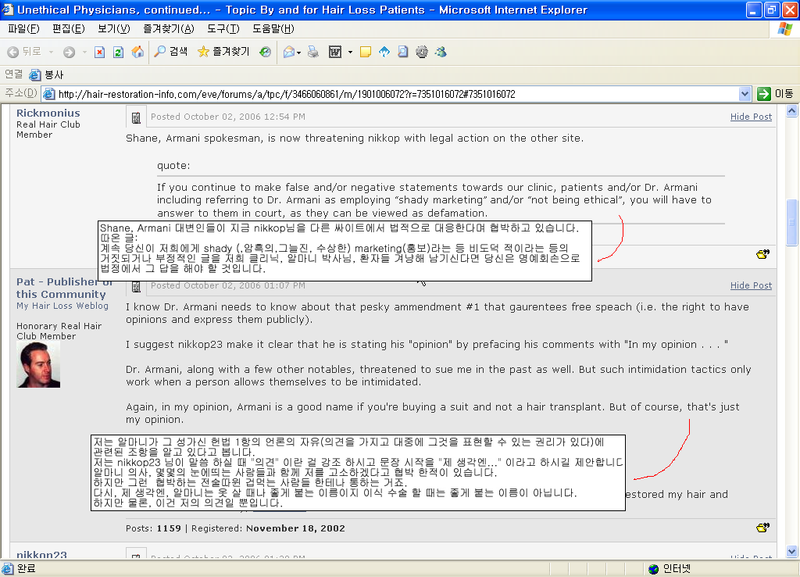Open the Messenger toolbar icon

[441, 52]
